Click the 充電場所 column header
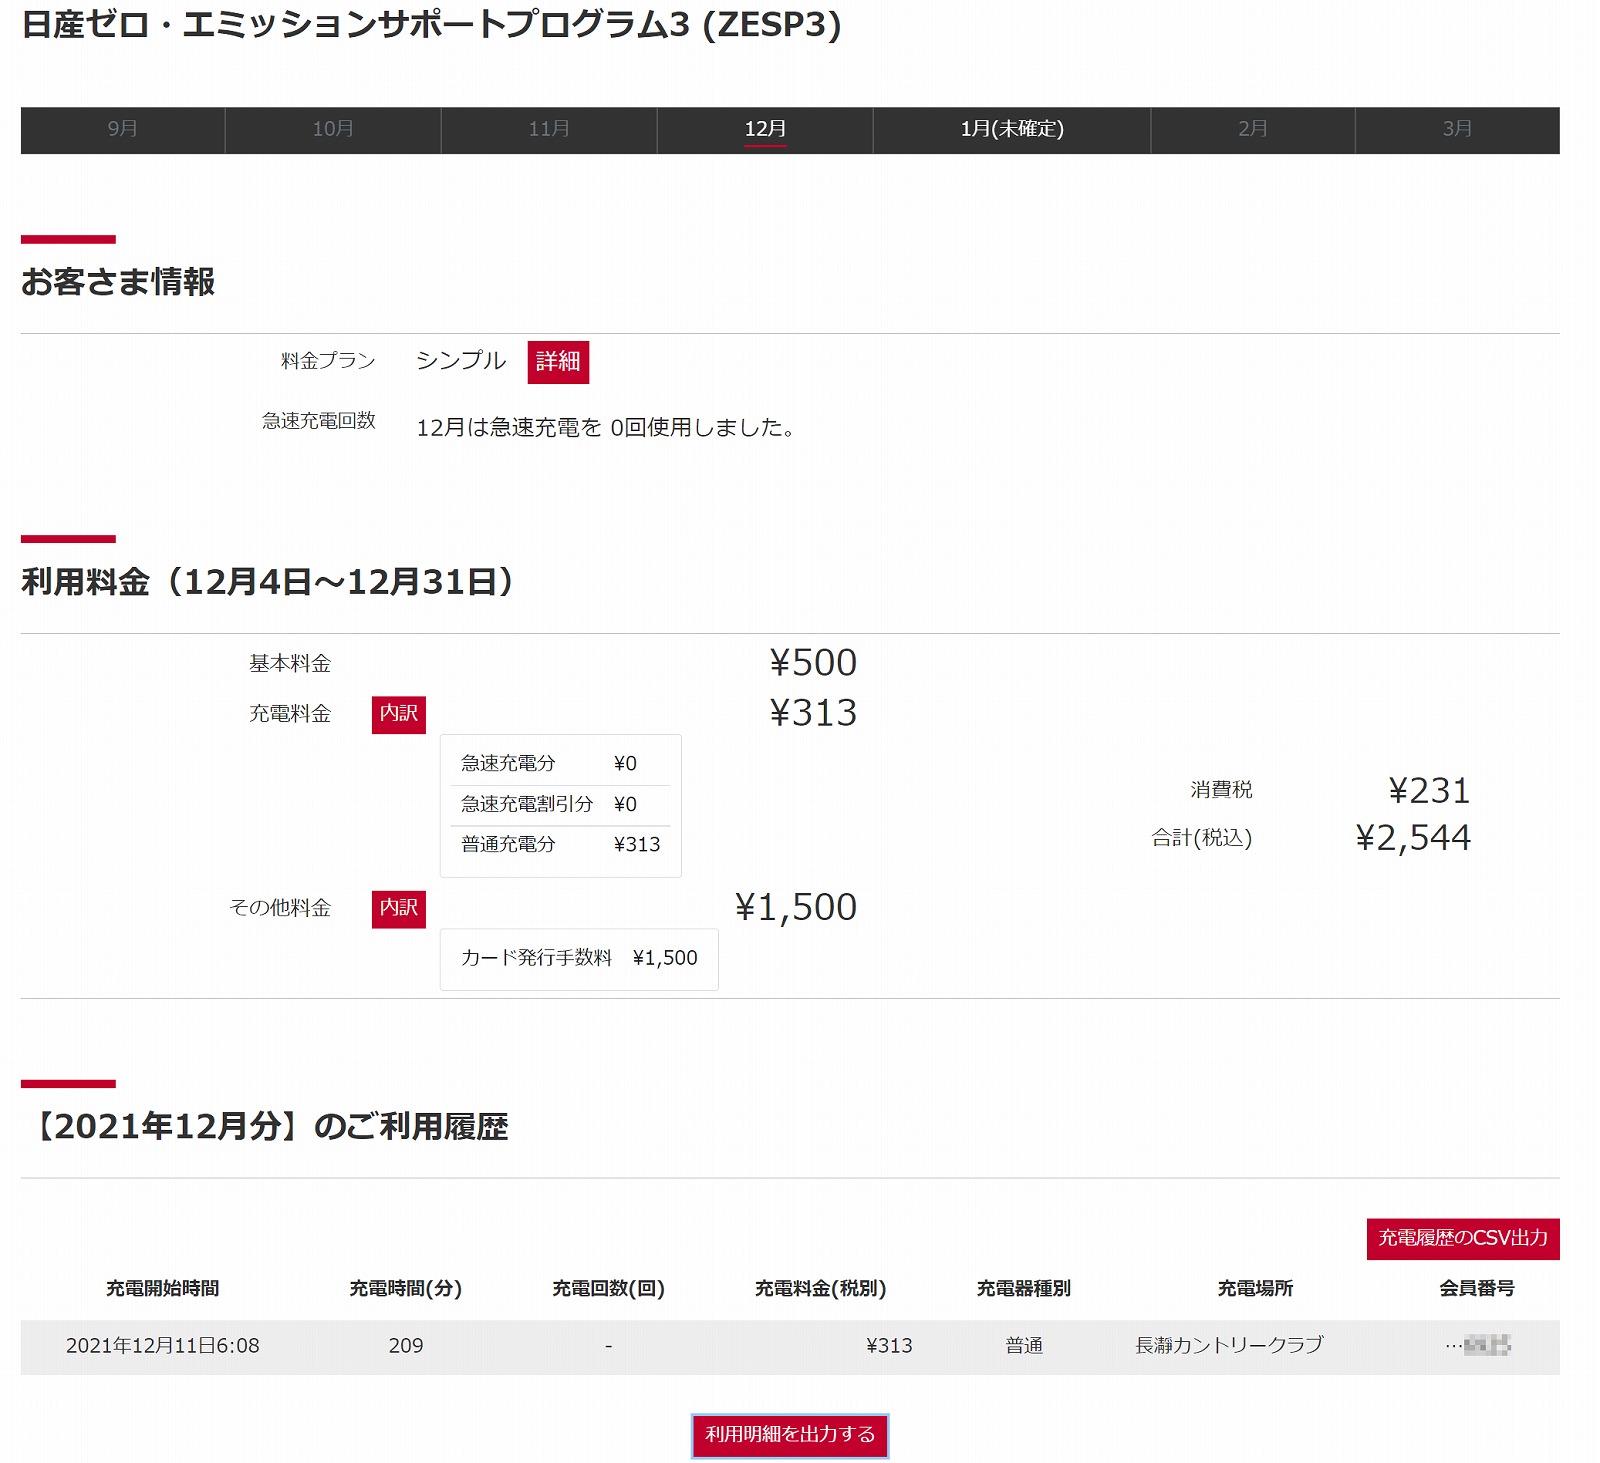 click(x=1255, y=1288)
